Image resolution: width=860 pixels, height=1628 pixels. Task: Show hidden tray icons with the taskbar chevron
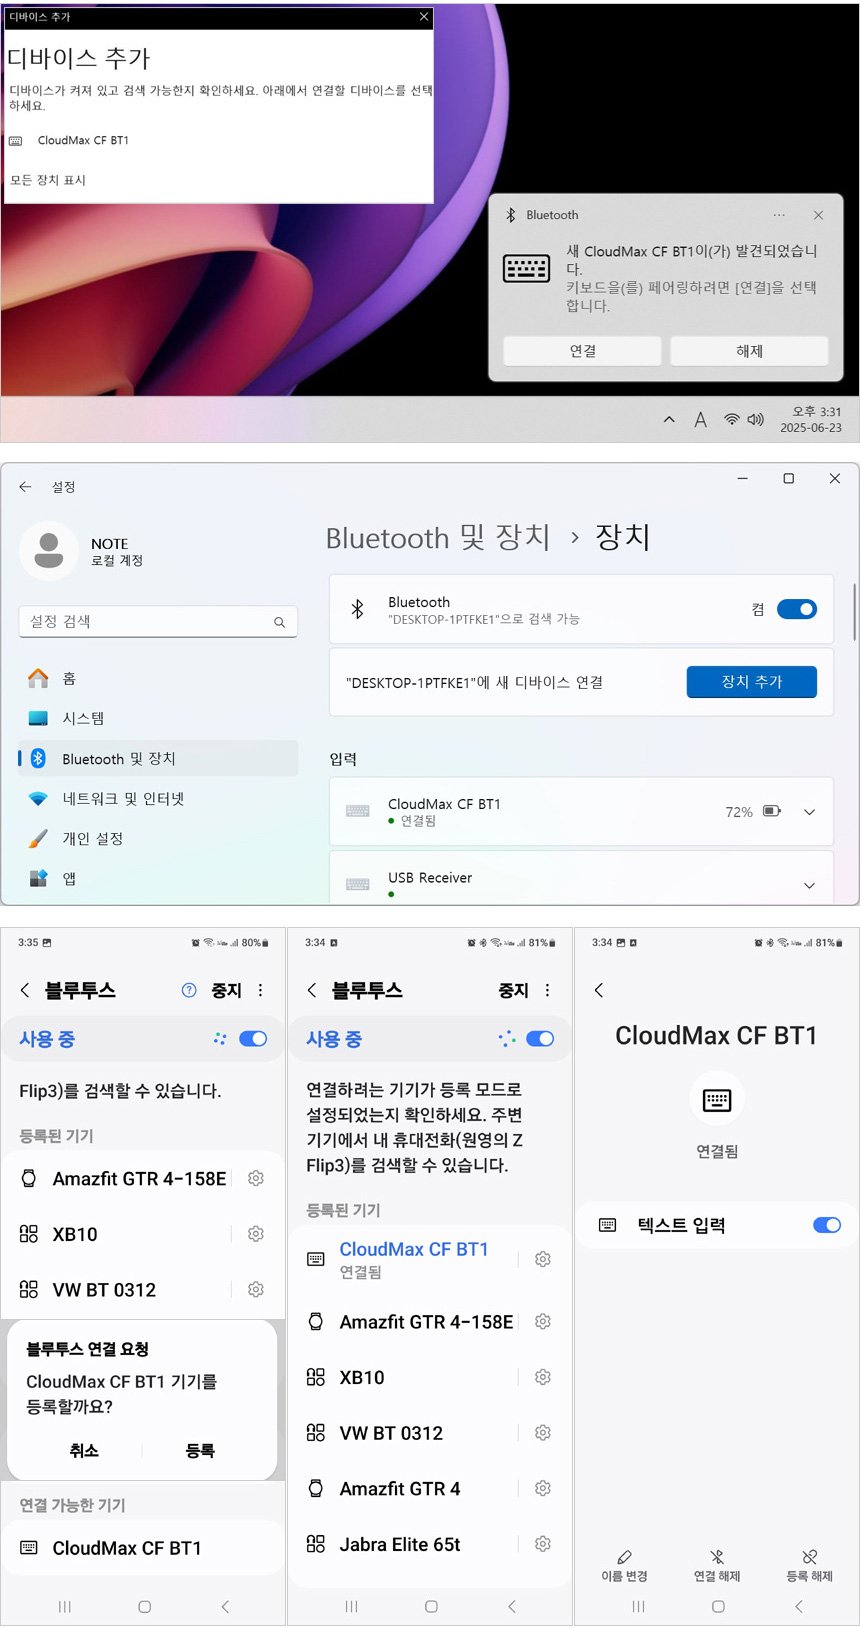669,420
